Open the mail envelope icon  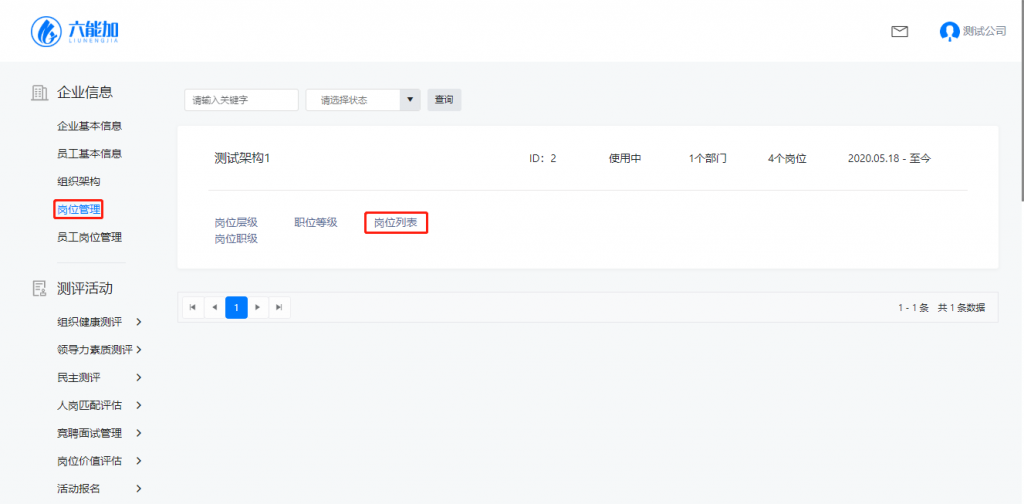(x=899, y=31)
